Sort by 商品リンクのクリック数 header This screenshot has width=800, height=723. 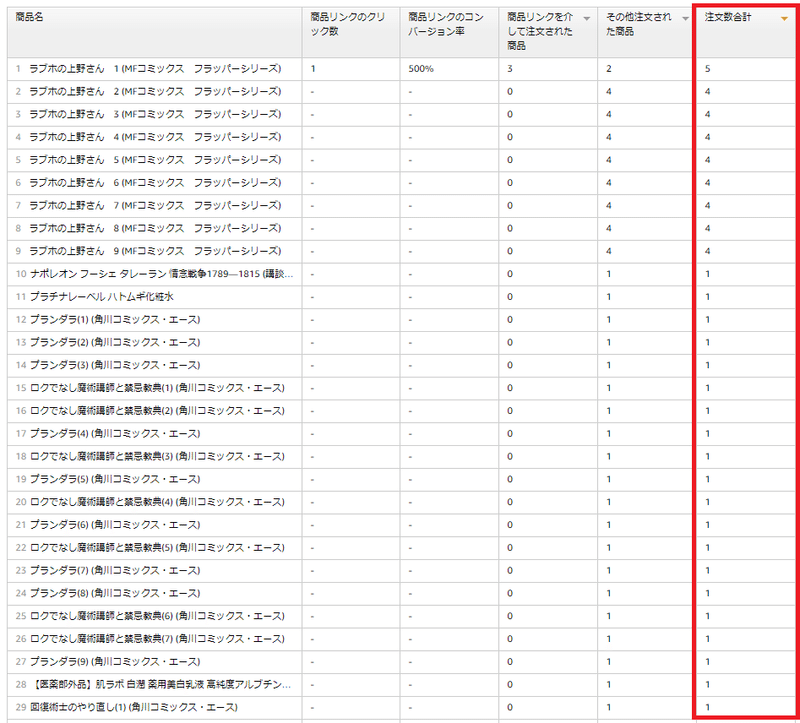pos(351,32)
